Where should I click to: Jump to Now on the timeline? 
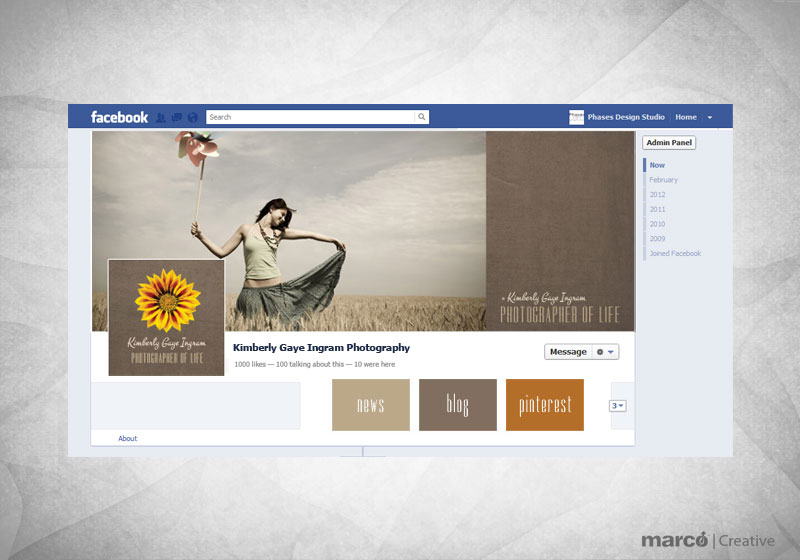657,165
